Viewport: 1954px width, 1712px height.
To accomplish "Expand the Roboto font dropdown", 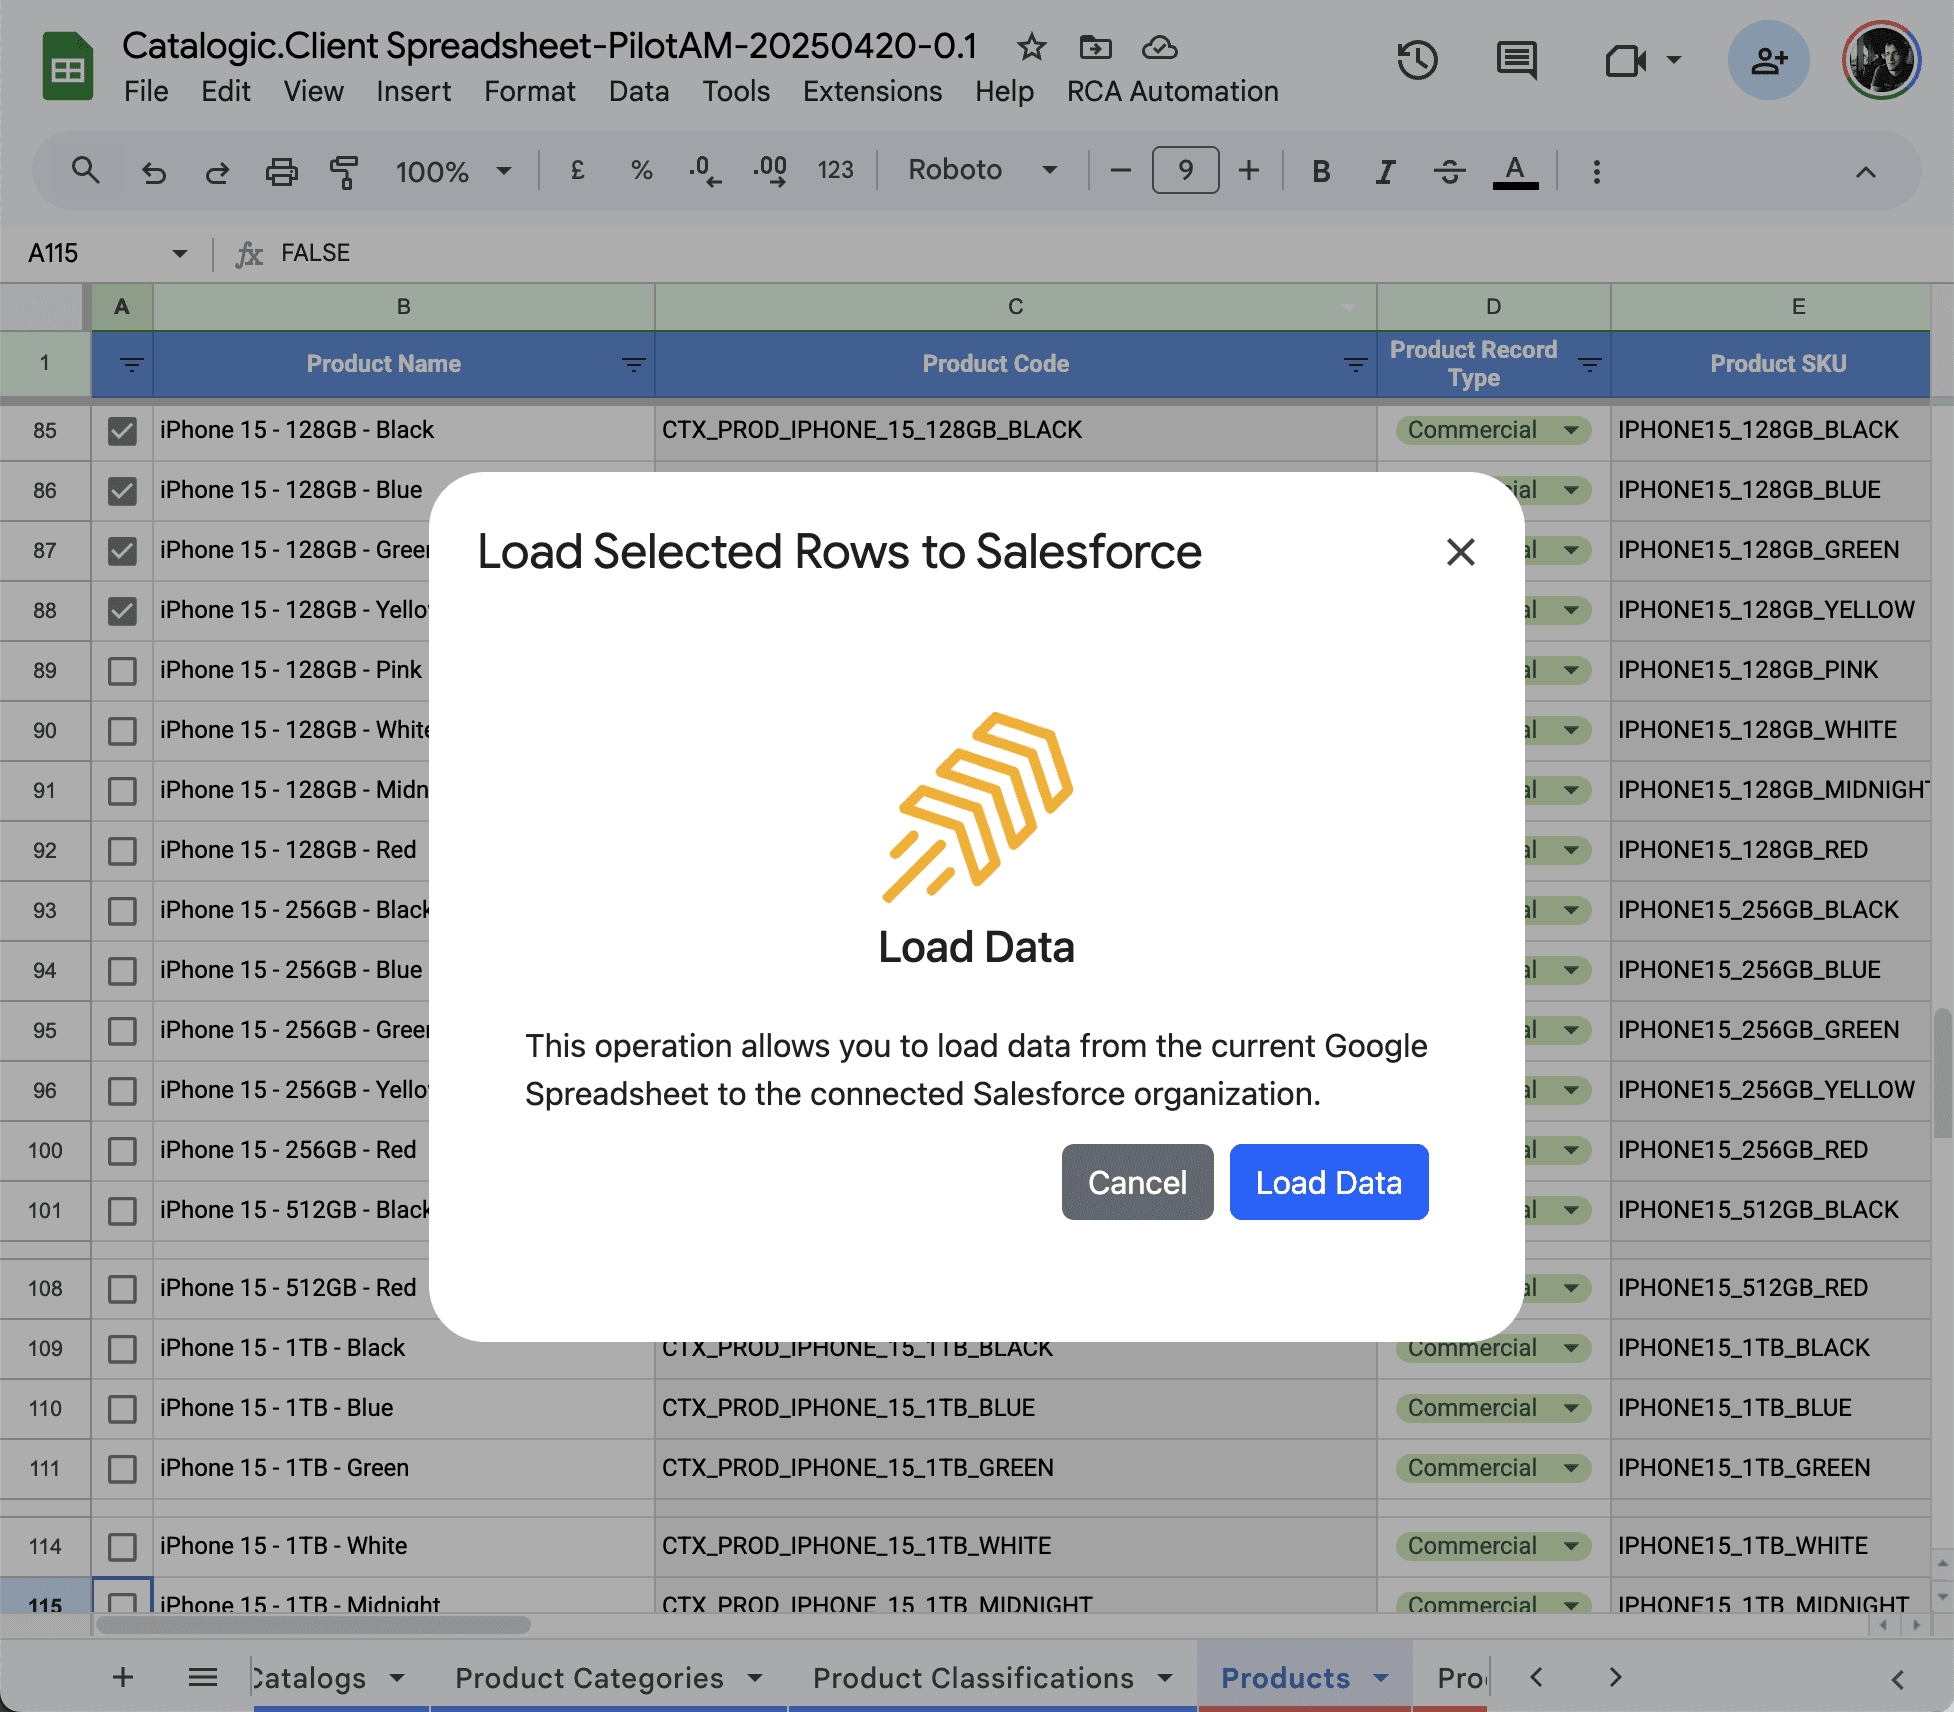I will 981,170.
